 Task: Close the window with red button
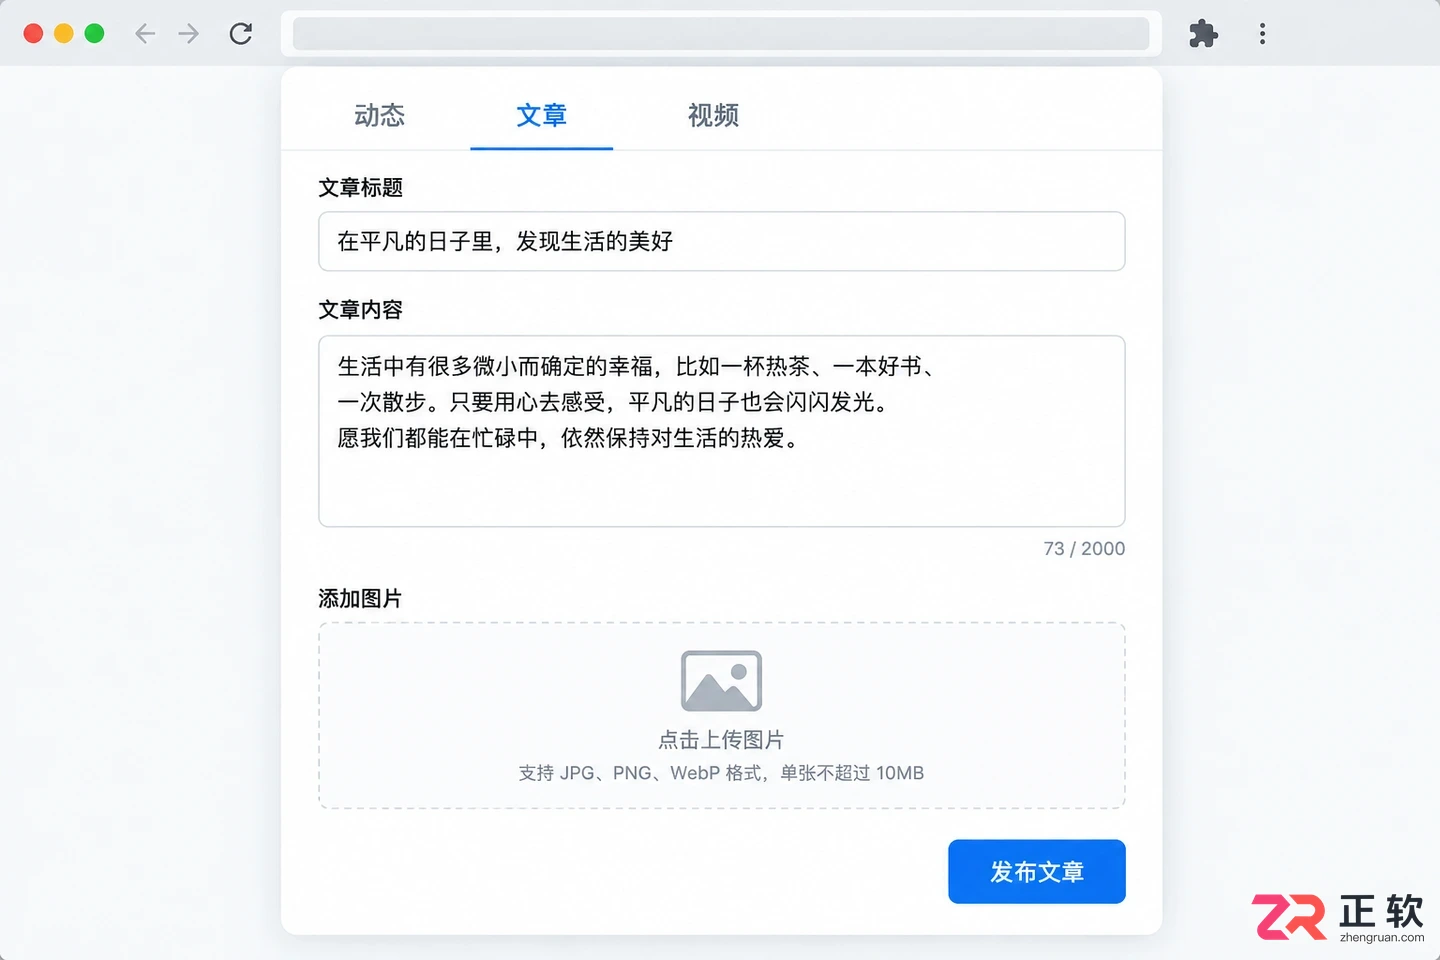[33, 33]
